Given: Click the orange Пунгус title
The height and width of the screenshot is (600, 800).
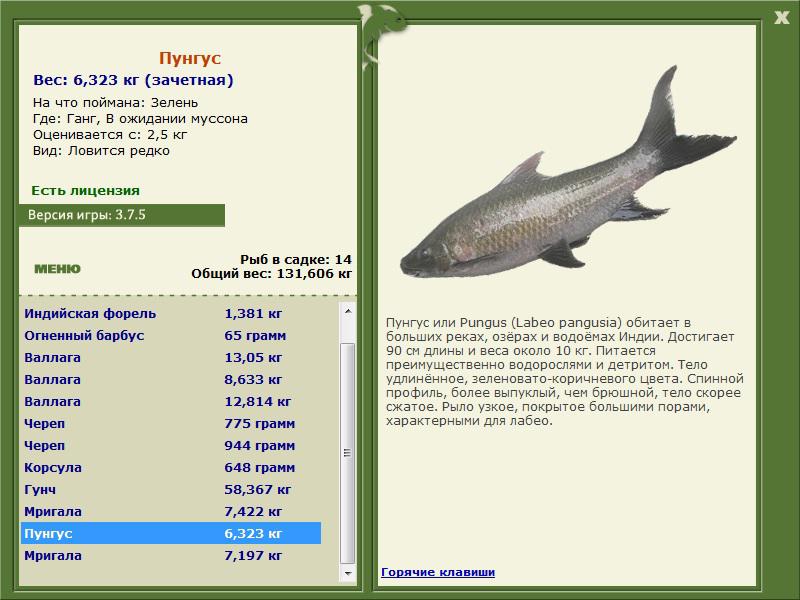Looking at the screenshot, I should pyautogui.click(x=190, y=58).
